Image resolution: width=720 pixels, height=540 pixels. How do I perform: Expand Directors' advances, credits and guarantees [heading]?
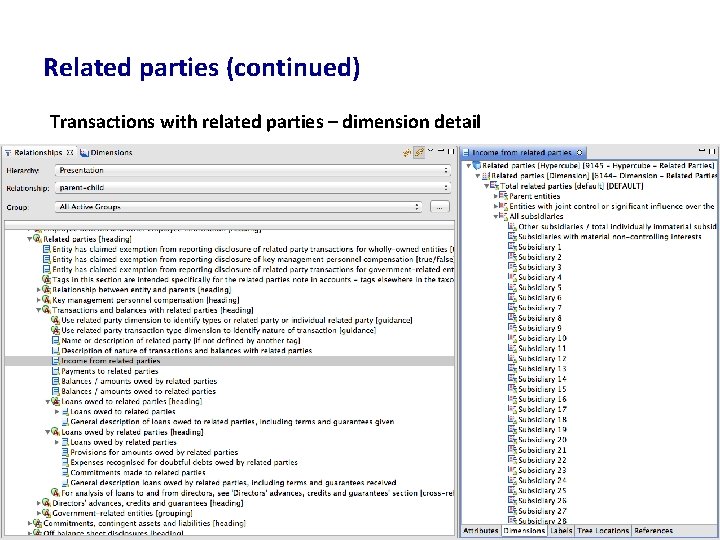(x=39, y=503)
